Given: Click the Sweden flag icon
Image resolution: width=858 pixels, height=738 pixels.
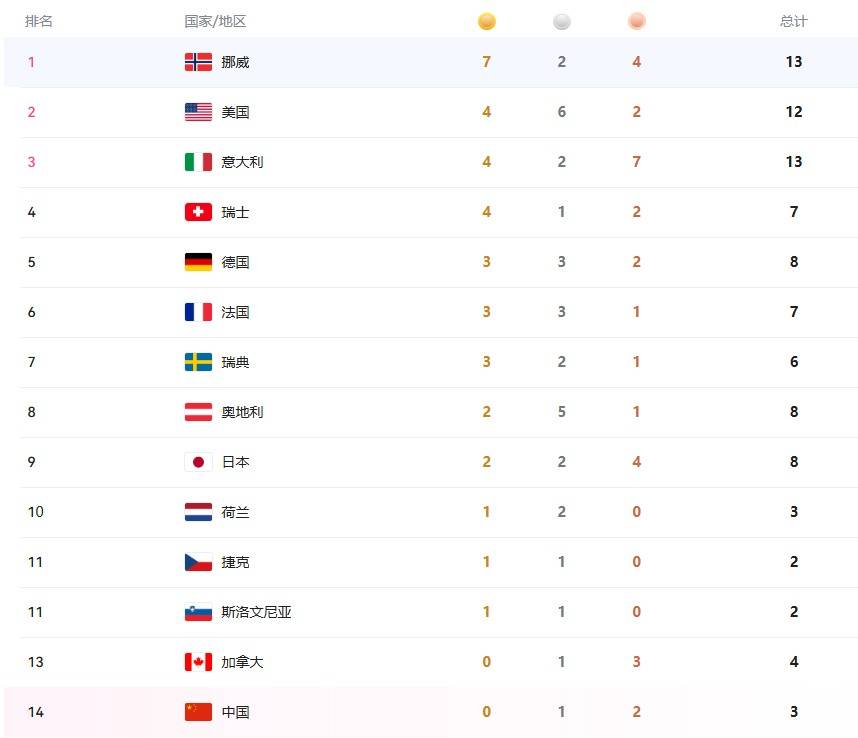Looking at the screenshot, I should tap(198, 362).
